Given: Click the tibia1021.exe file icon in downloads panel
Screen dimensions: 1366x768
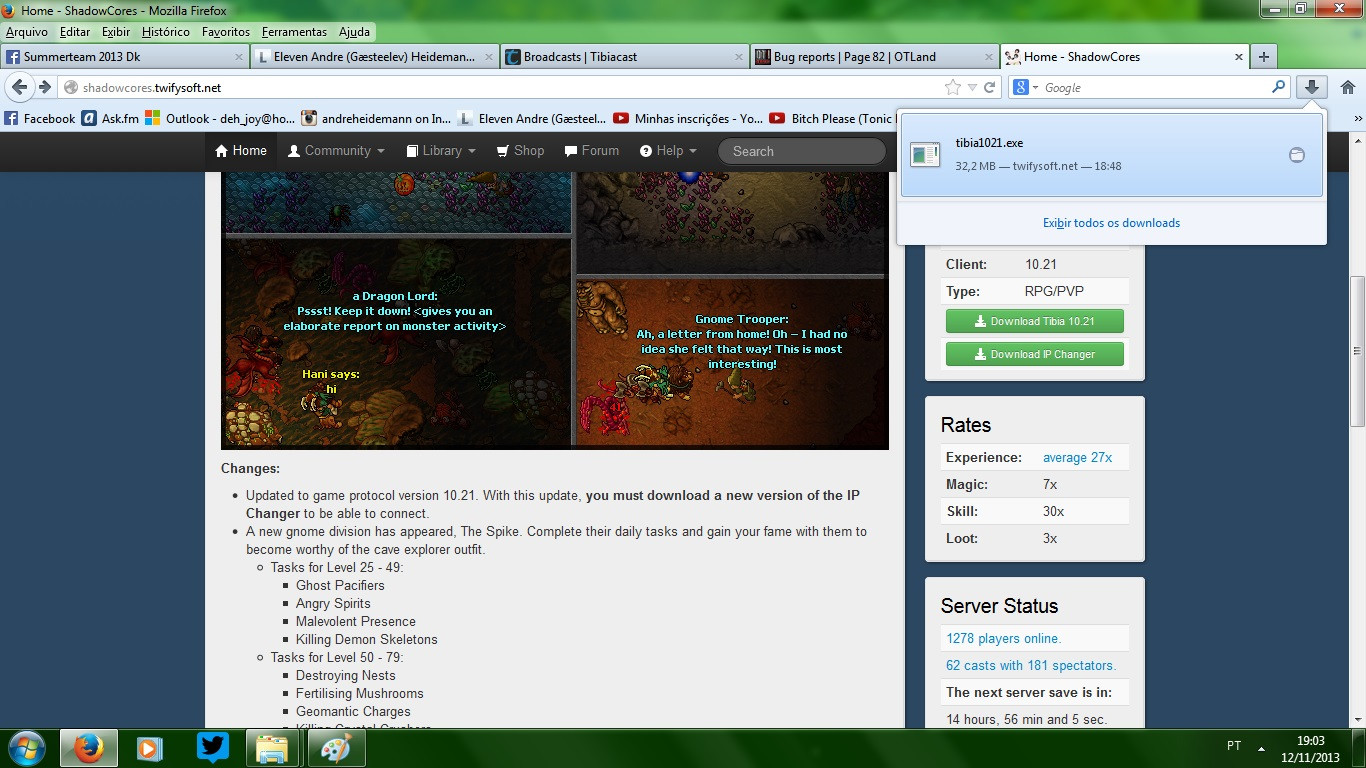Looking at the screenshot, I should tap(925, 154).
